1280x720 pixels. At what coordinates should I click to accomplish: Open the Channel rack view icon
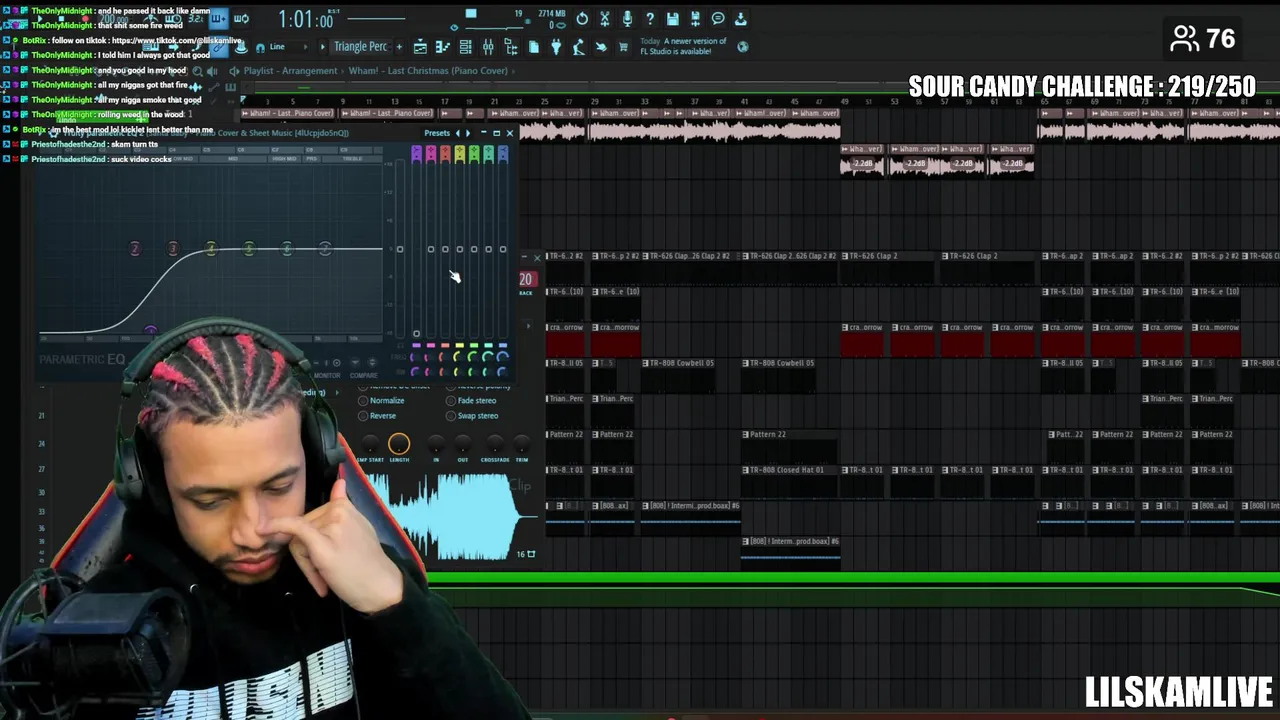(466, 46)
